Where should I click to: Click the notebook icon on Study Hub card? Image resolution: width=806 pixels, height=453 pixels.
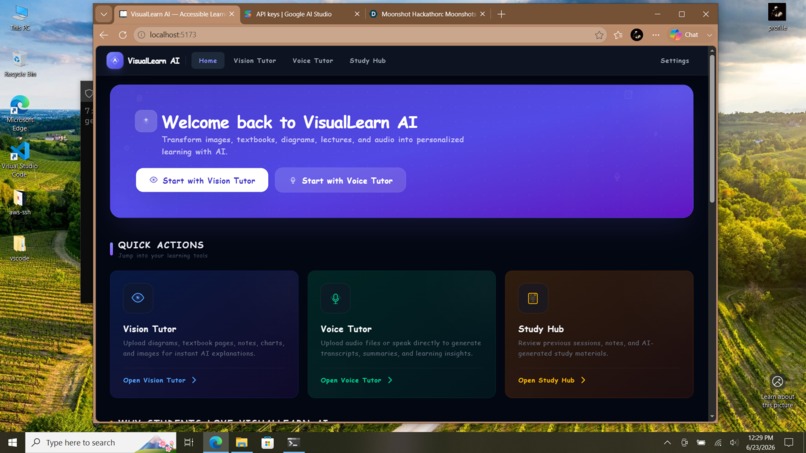click(533, 298)
